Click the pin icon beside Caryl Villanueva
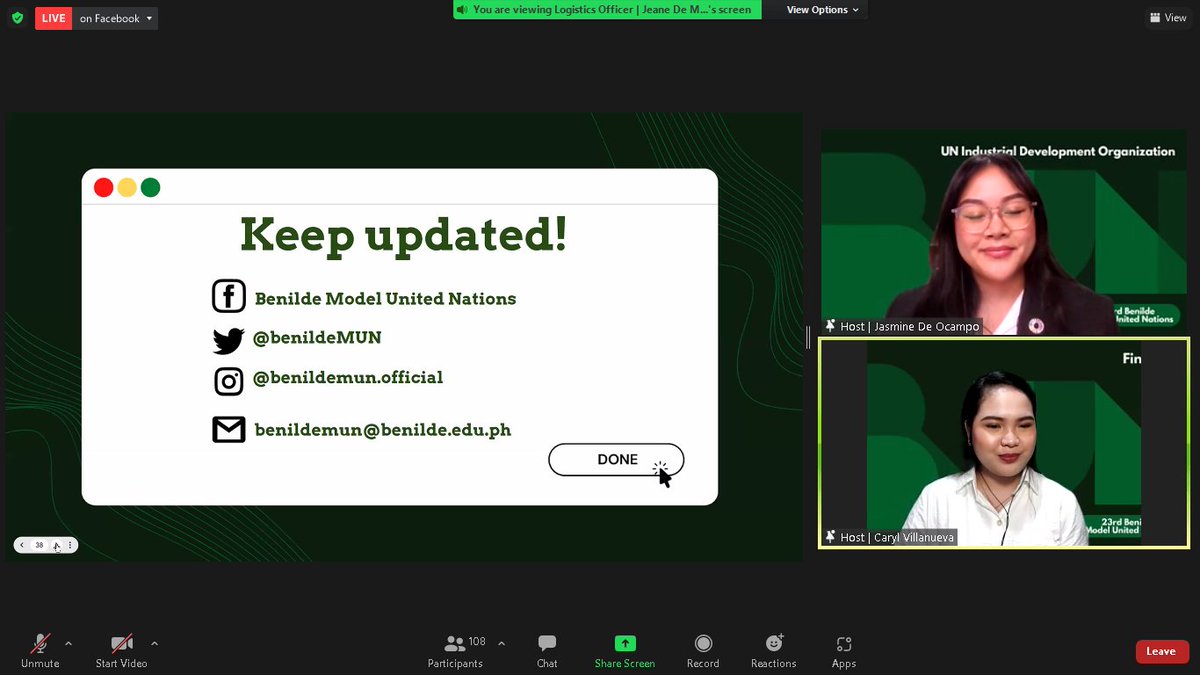Image resolution: width=1200 pixels, height=675 pixels. pos(830,537)
